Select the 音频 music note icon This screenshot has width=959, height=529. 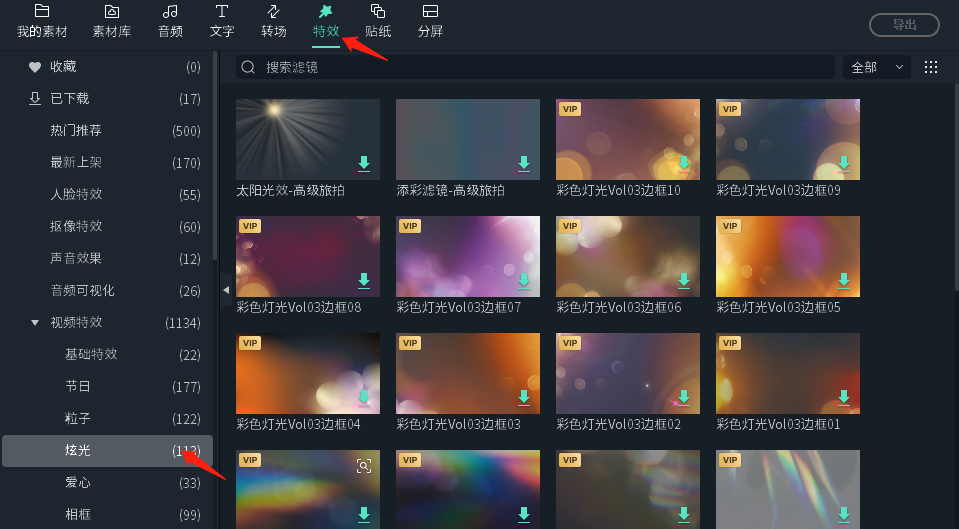[x=170, y=11]
